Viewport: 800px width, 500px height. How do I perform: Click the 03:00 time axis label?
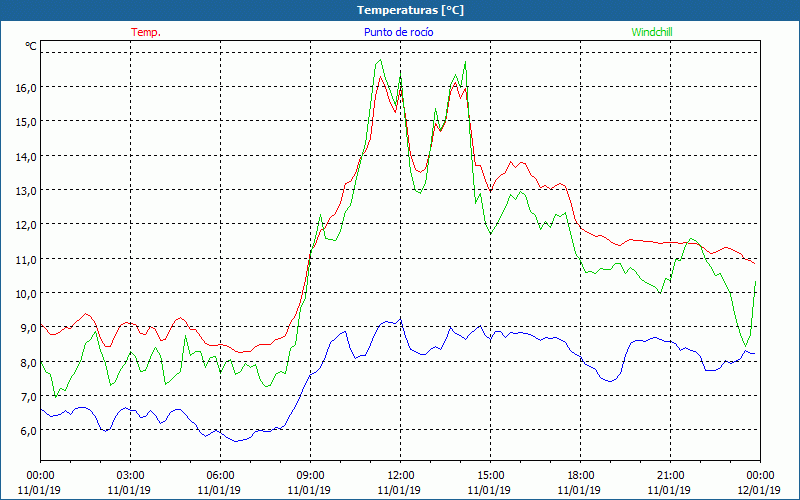pyautogui.click(x=130, y=476)
